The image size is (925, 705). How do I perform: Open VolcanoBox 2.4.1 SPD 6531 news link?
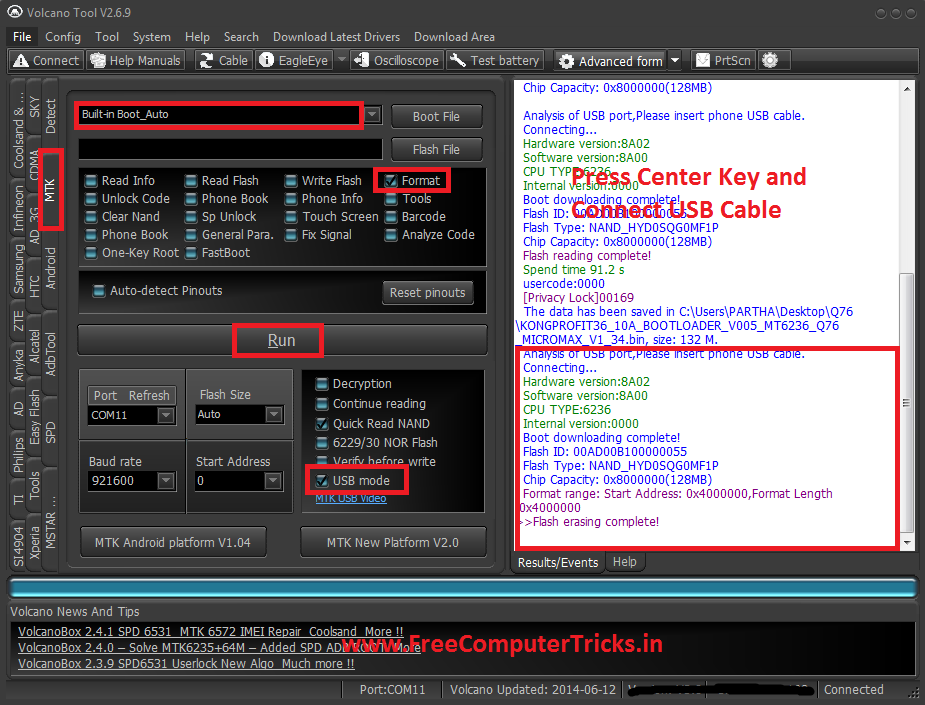pos(211,631)
